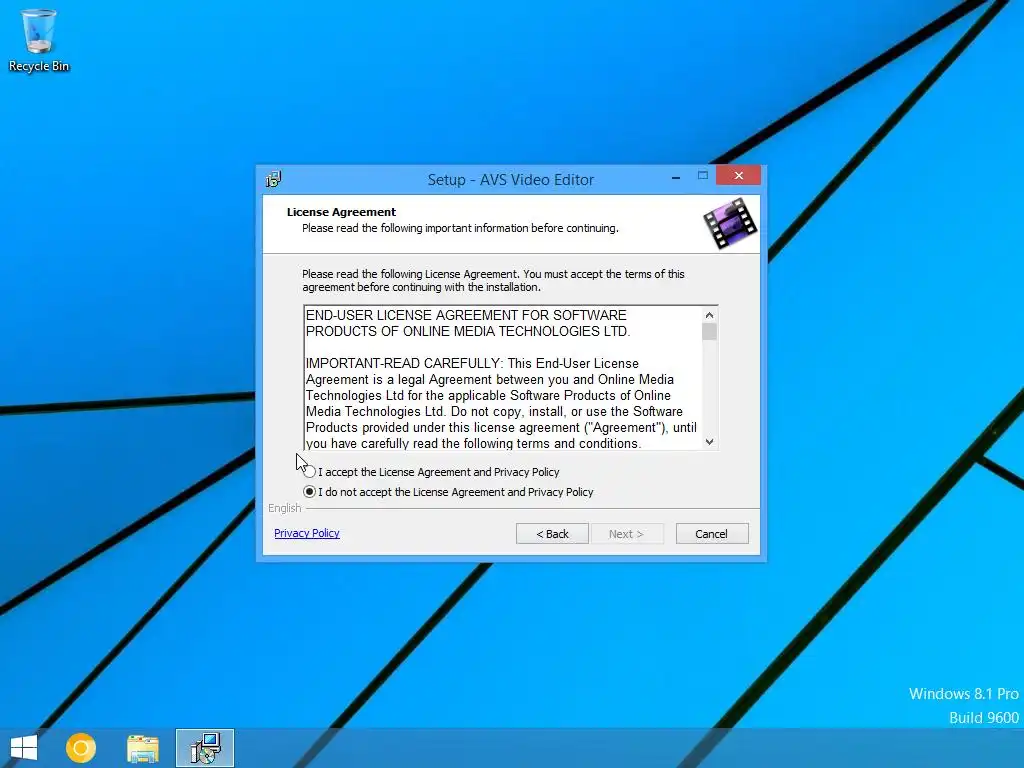Click the 'Windows 8.1 Pro' watermark text
The width and height of the screenshot is (1024, 768).
(x=964, y=694)
